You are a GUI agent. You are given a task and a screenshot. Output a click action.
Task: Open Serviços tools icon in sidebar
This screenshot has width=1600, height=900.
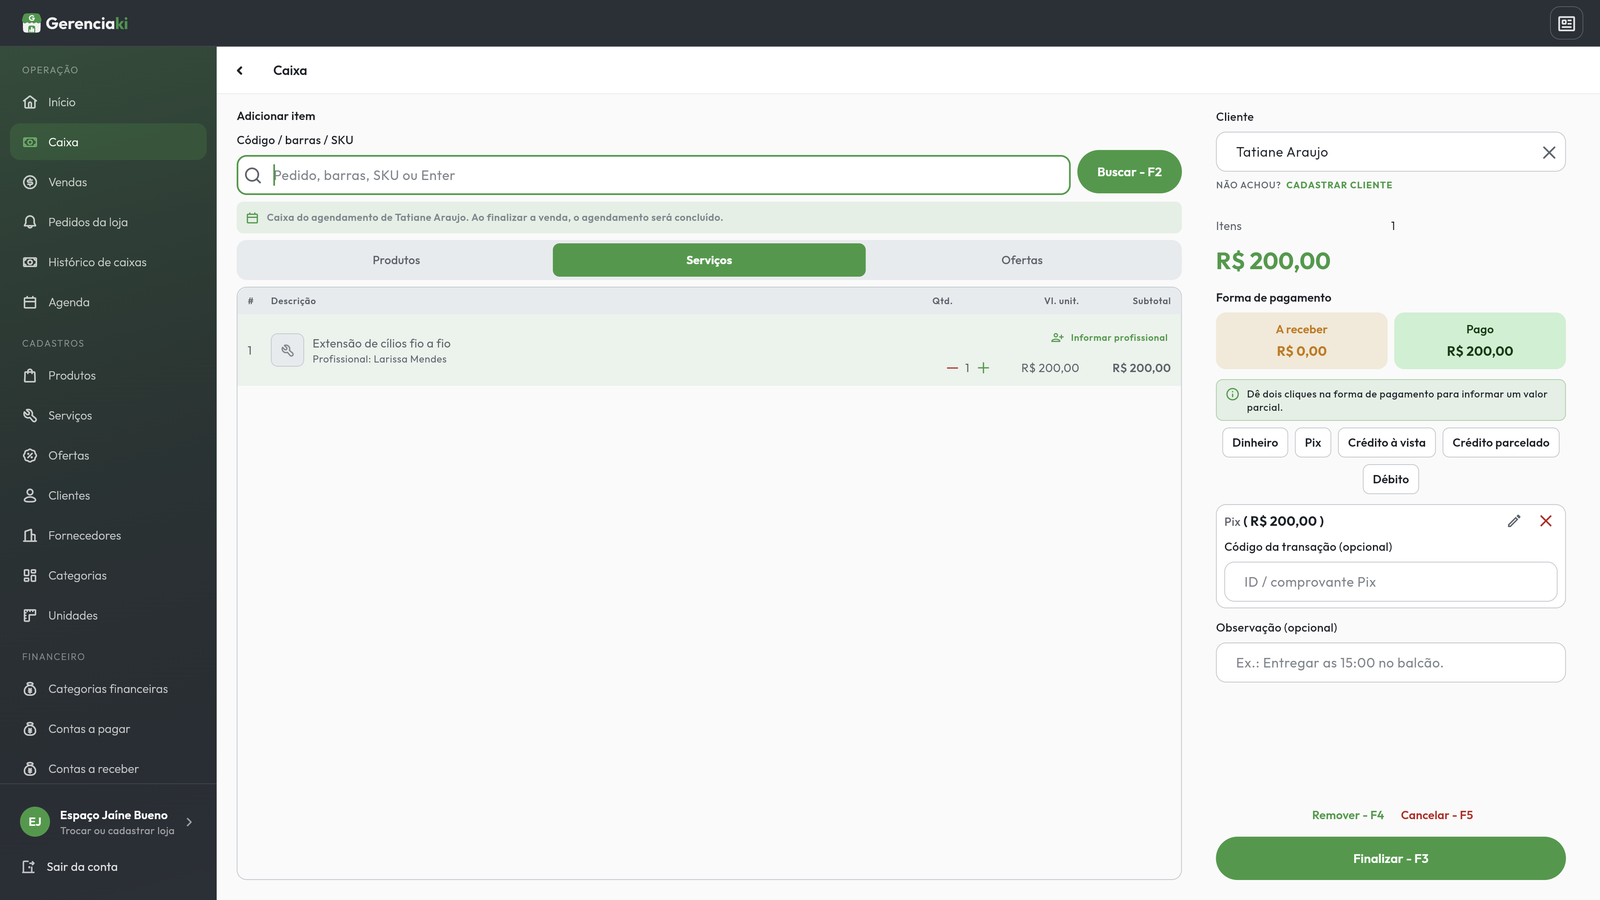(30, 415)
